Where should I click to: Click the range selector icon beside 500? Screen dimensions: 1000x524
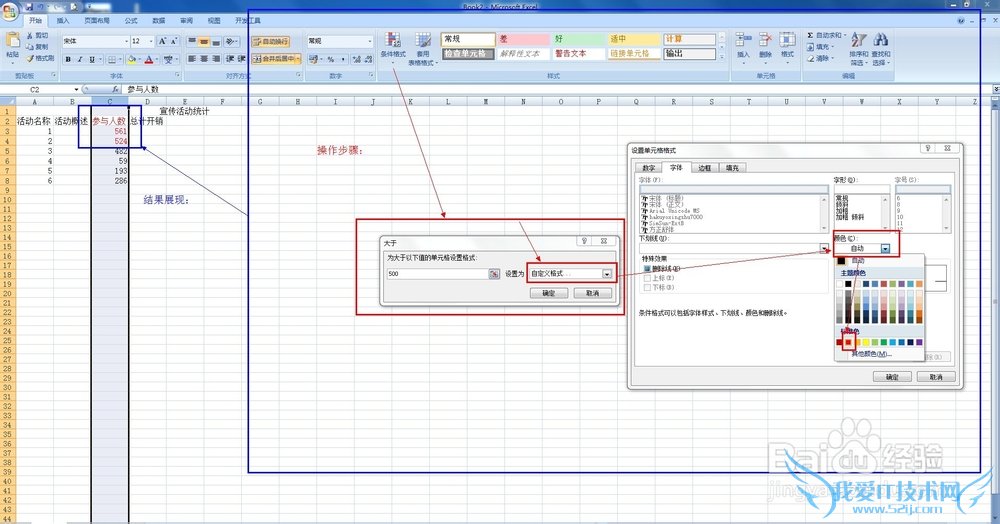tap(493, 273)
